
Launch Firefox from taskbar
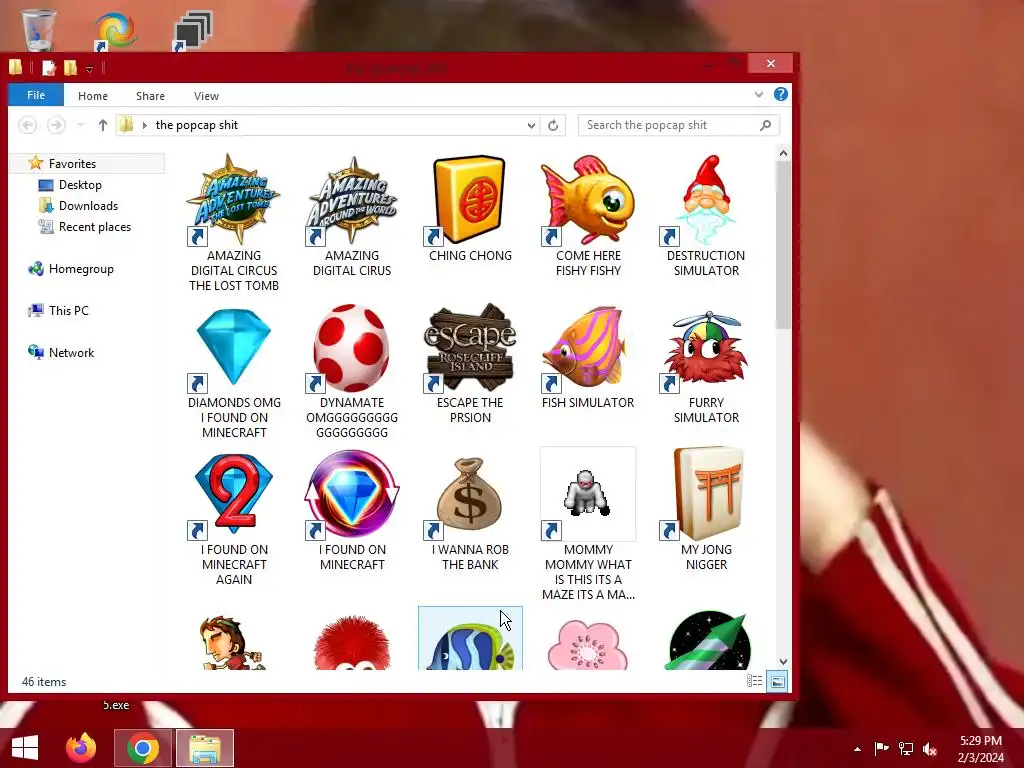click(81, 748)
